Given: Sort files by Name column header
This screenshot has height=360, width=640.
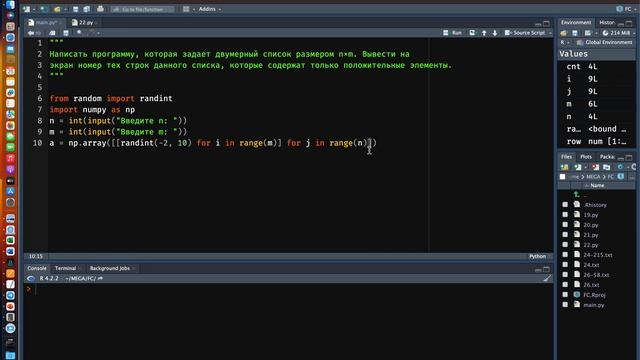Looking at the screenshot, I should (x=597, y=186).
